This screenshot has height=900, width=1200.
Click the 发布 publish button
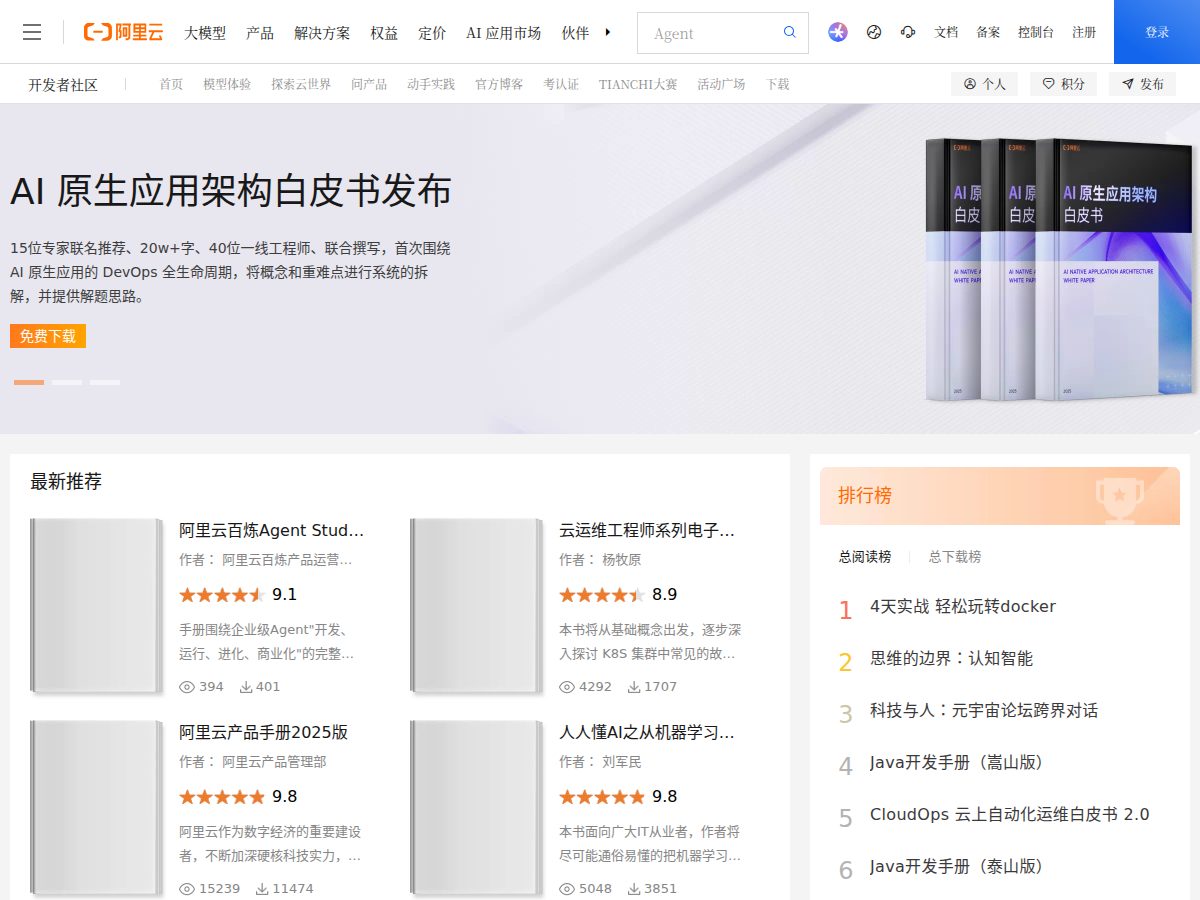(x=1142, y=84)
